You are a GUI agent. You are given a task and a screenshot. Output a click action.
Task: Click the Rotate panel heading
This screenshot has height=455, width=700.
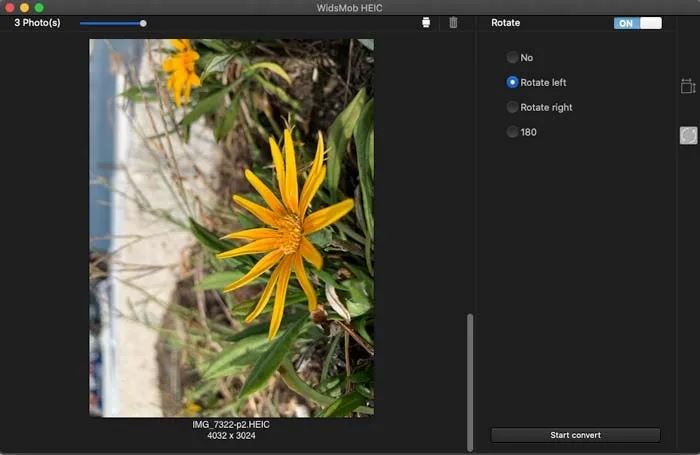(x=505, y=22)
